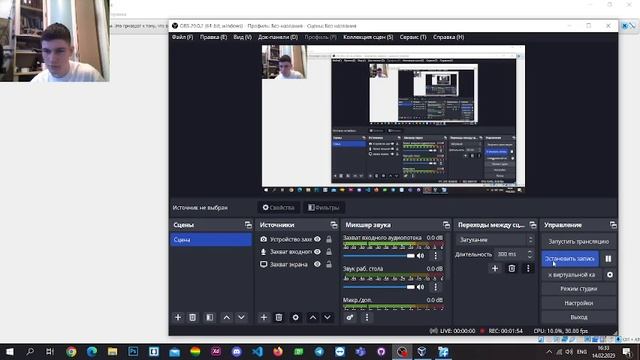The image size is (640, 360).
Task: Undock the Источники panel
Action: [334, 225]
